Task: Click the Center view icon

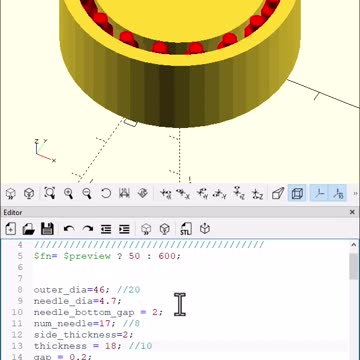Action: click(124, 193)
